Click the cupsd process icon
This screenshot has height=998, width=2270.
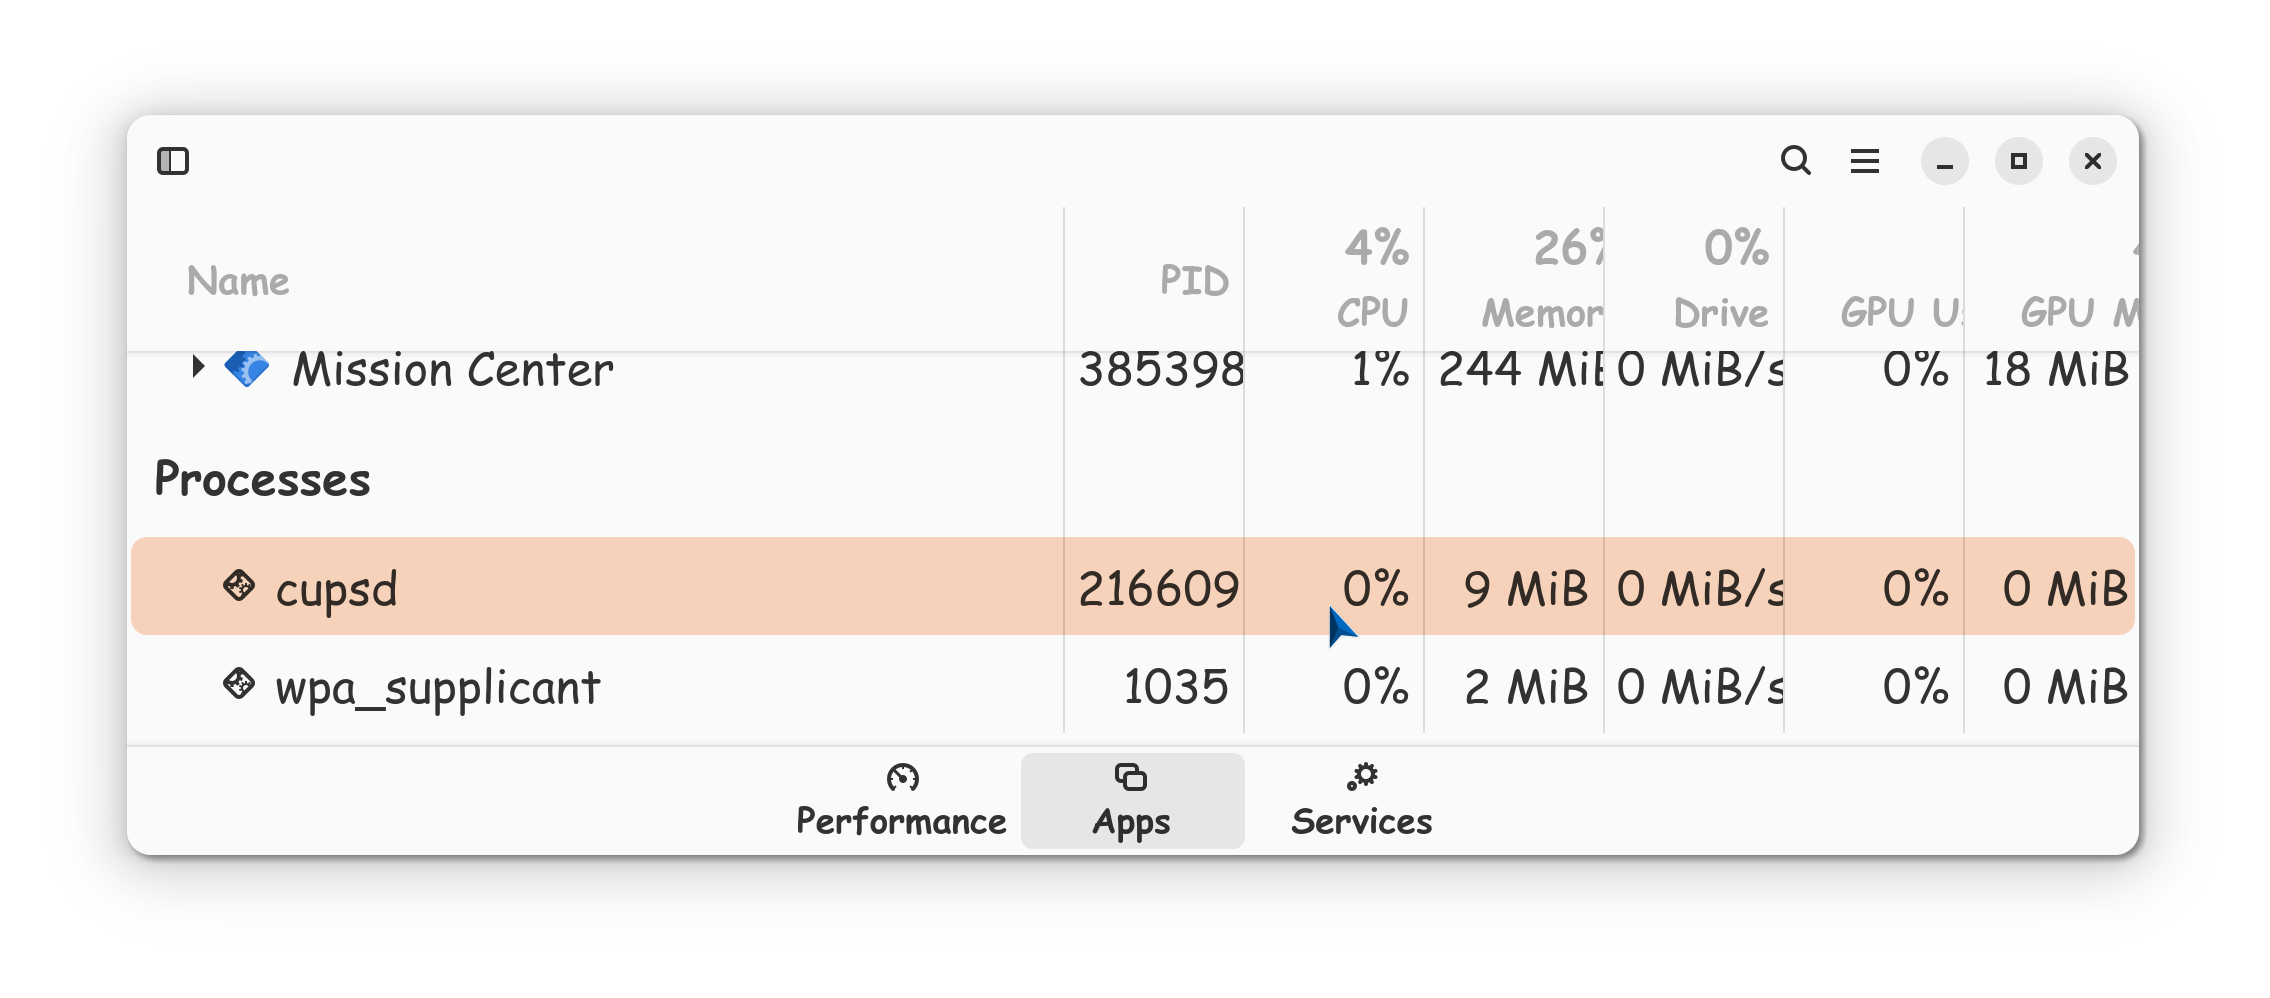coord(239,586)
